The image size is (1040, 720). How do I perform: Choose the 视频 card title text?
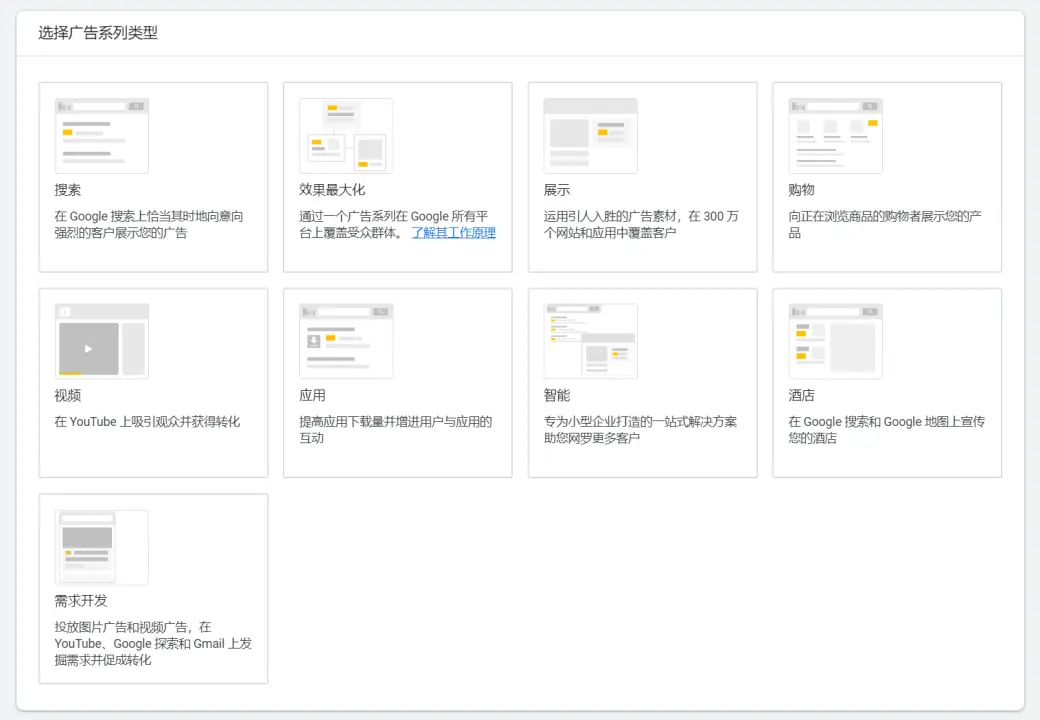(68, 396)
